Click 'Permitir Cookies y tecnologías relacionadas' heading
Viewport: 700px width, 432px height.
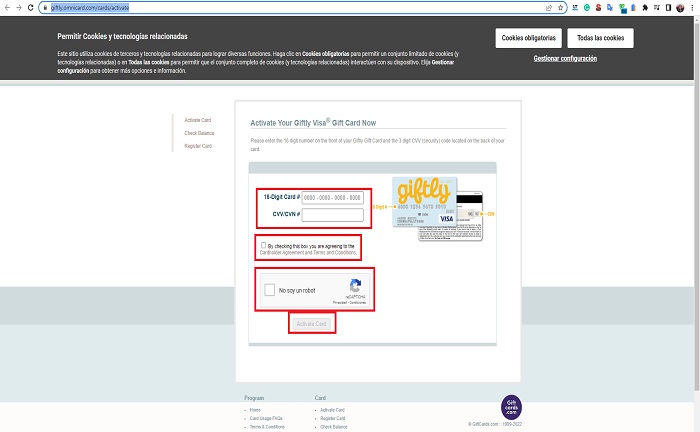122,36
